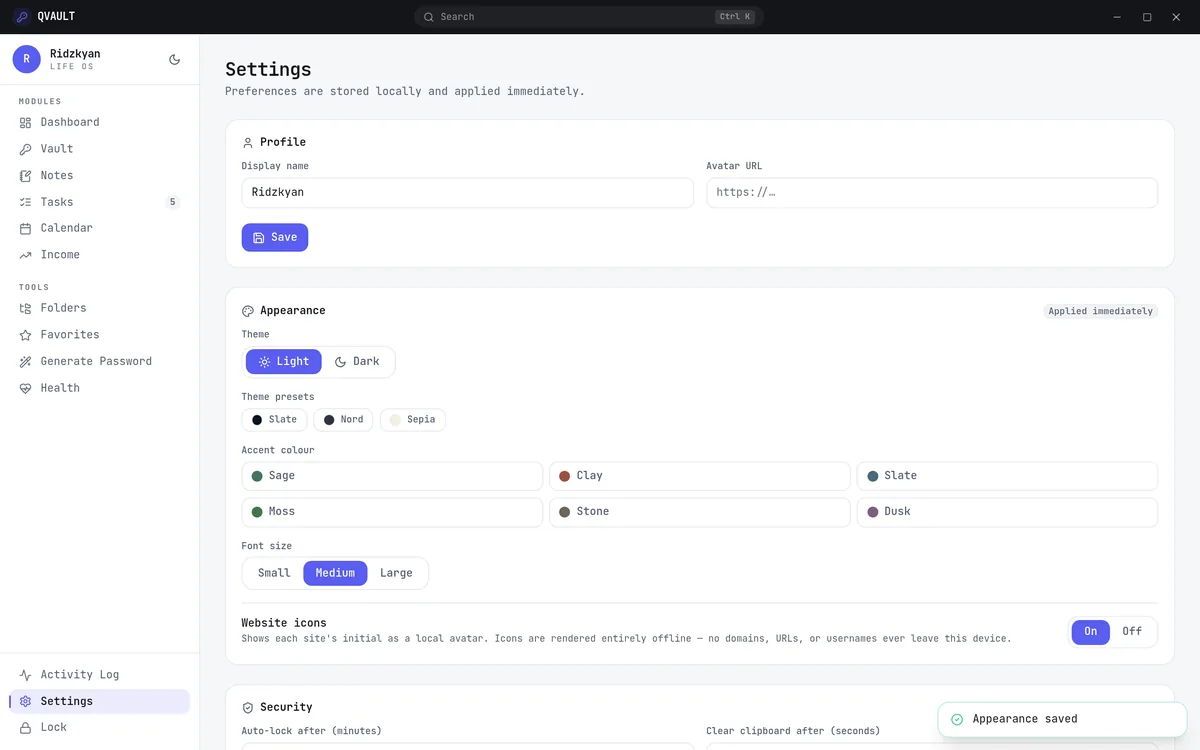Click the Ctrl K shortcut badge
1200x750 pixels.
click(x=735, y=17)
